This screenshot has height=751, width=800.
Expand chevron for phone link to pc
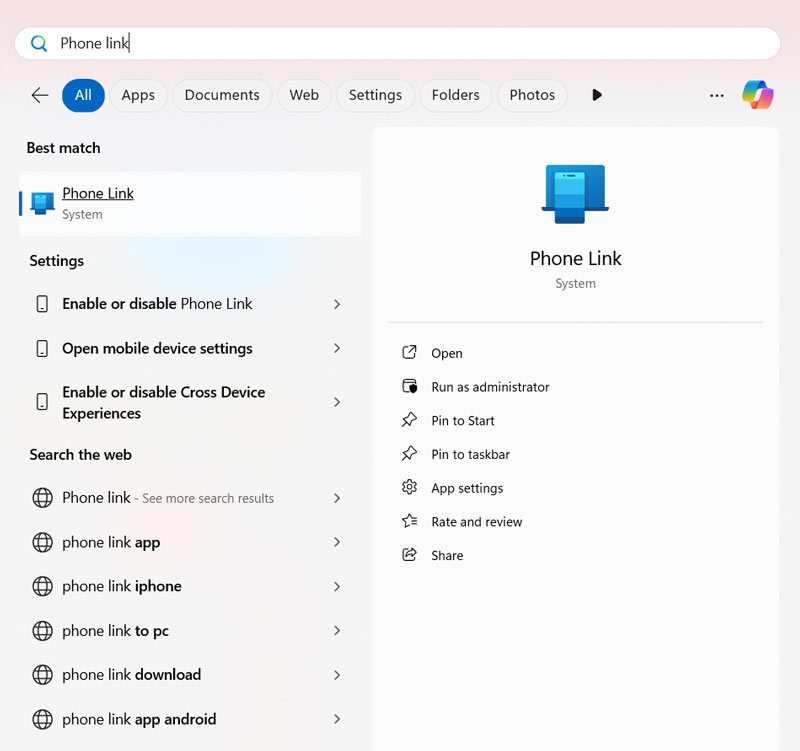click(337, 631)
